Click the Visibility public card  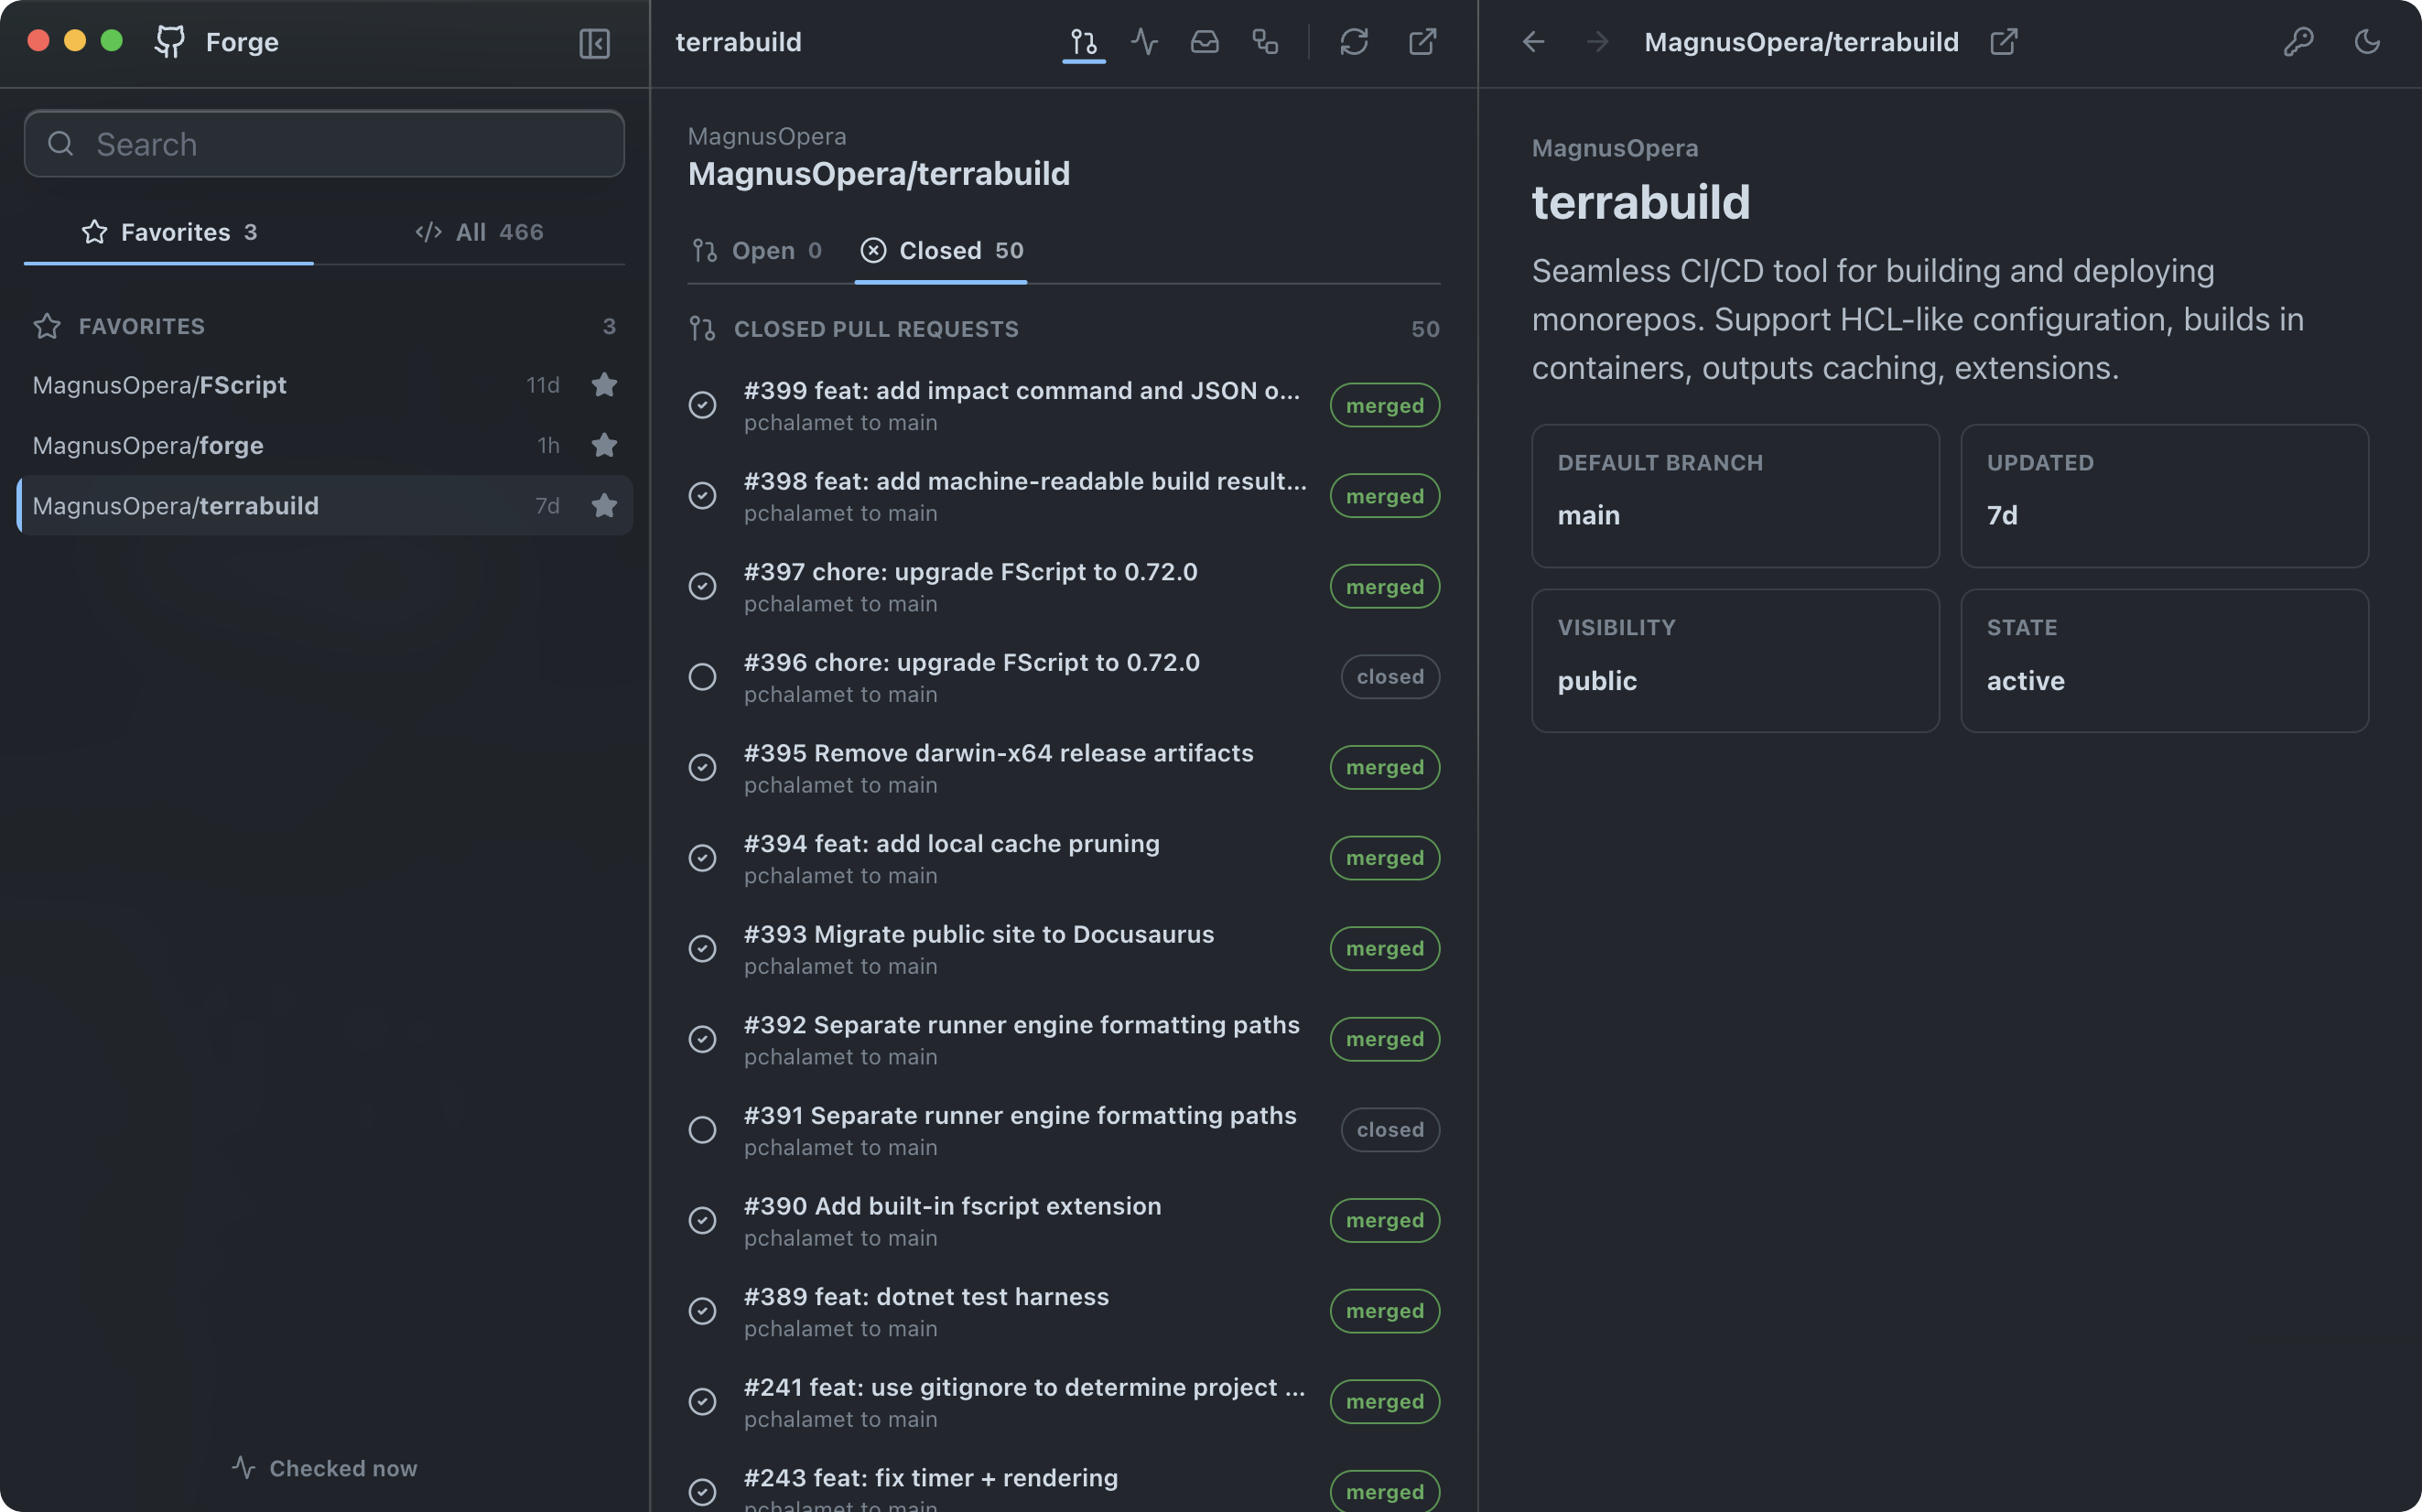point(1735,661)
